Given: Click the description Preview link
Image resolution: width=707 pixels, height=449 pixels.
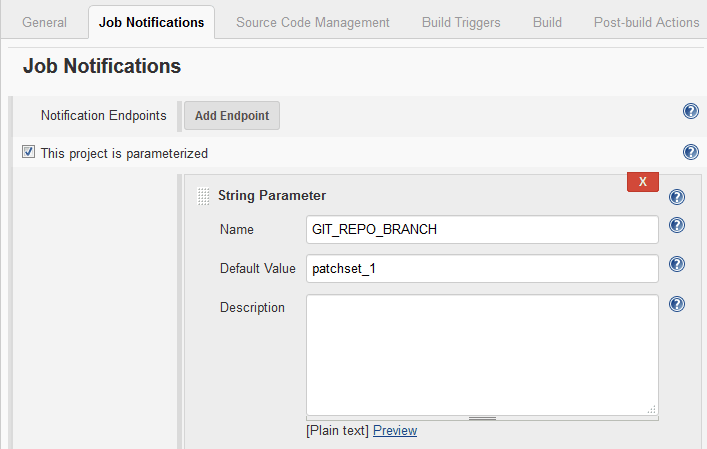Looking at the screenshot, I should [x=395, y=430].
